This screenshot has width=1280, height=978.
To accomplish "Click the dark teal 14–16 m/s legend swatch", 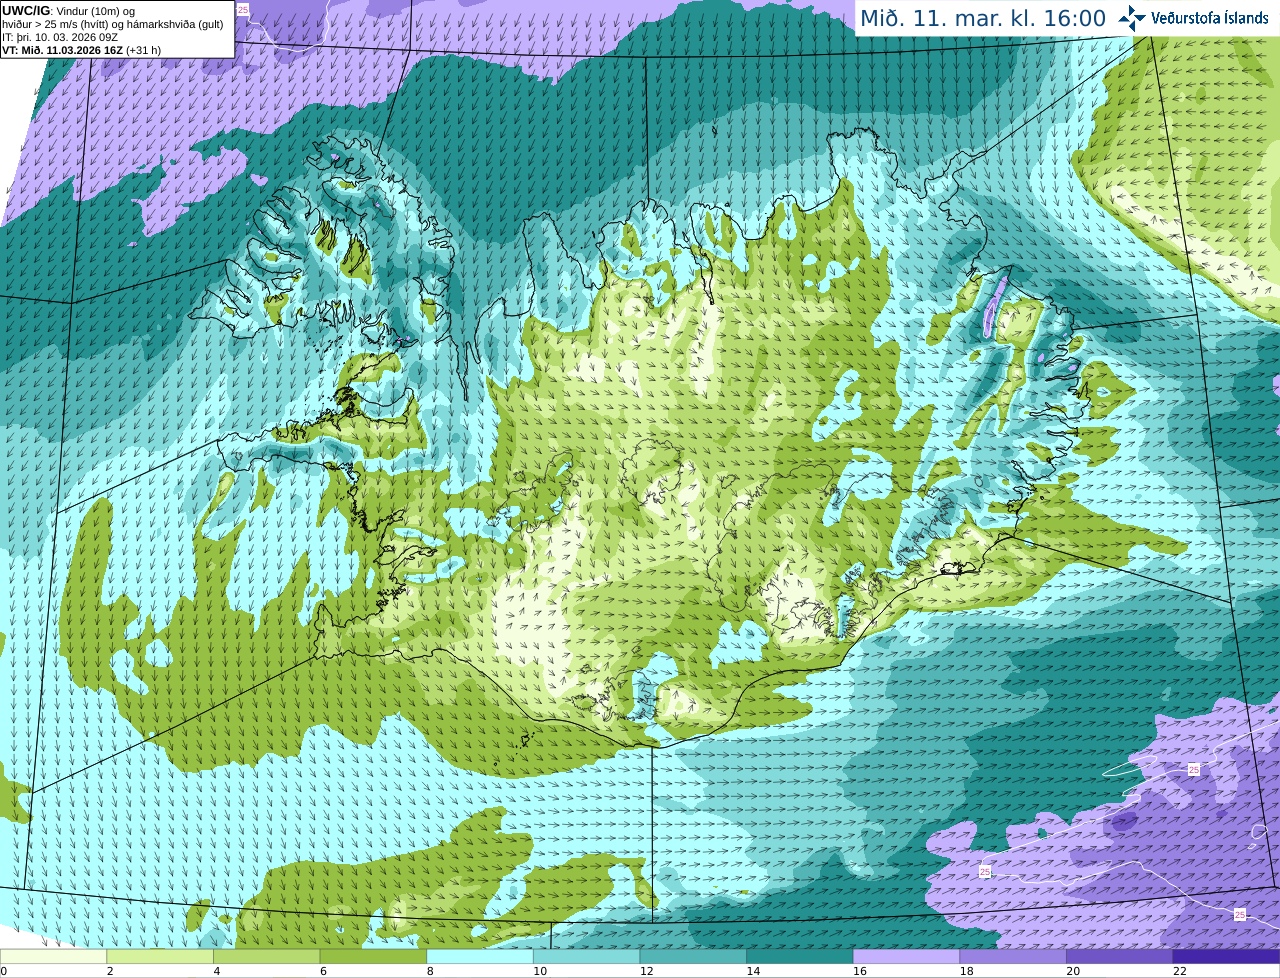I will pos(800,956).
